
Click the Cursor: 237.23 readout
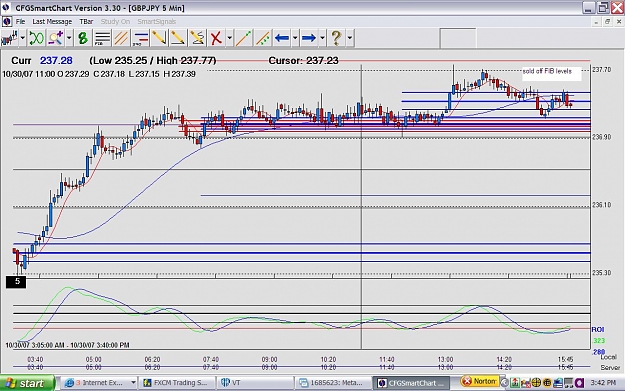pyautogui.click(x=303, y=61)
